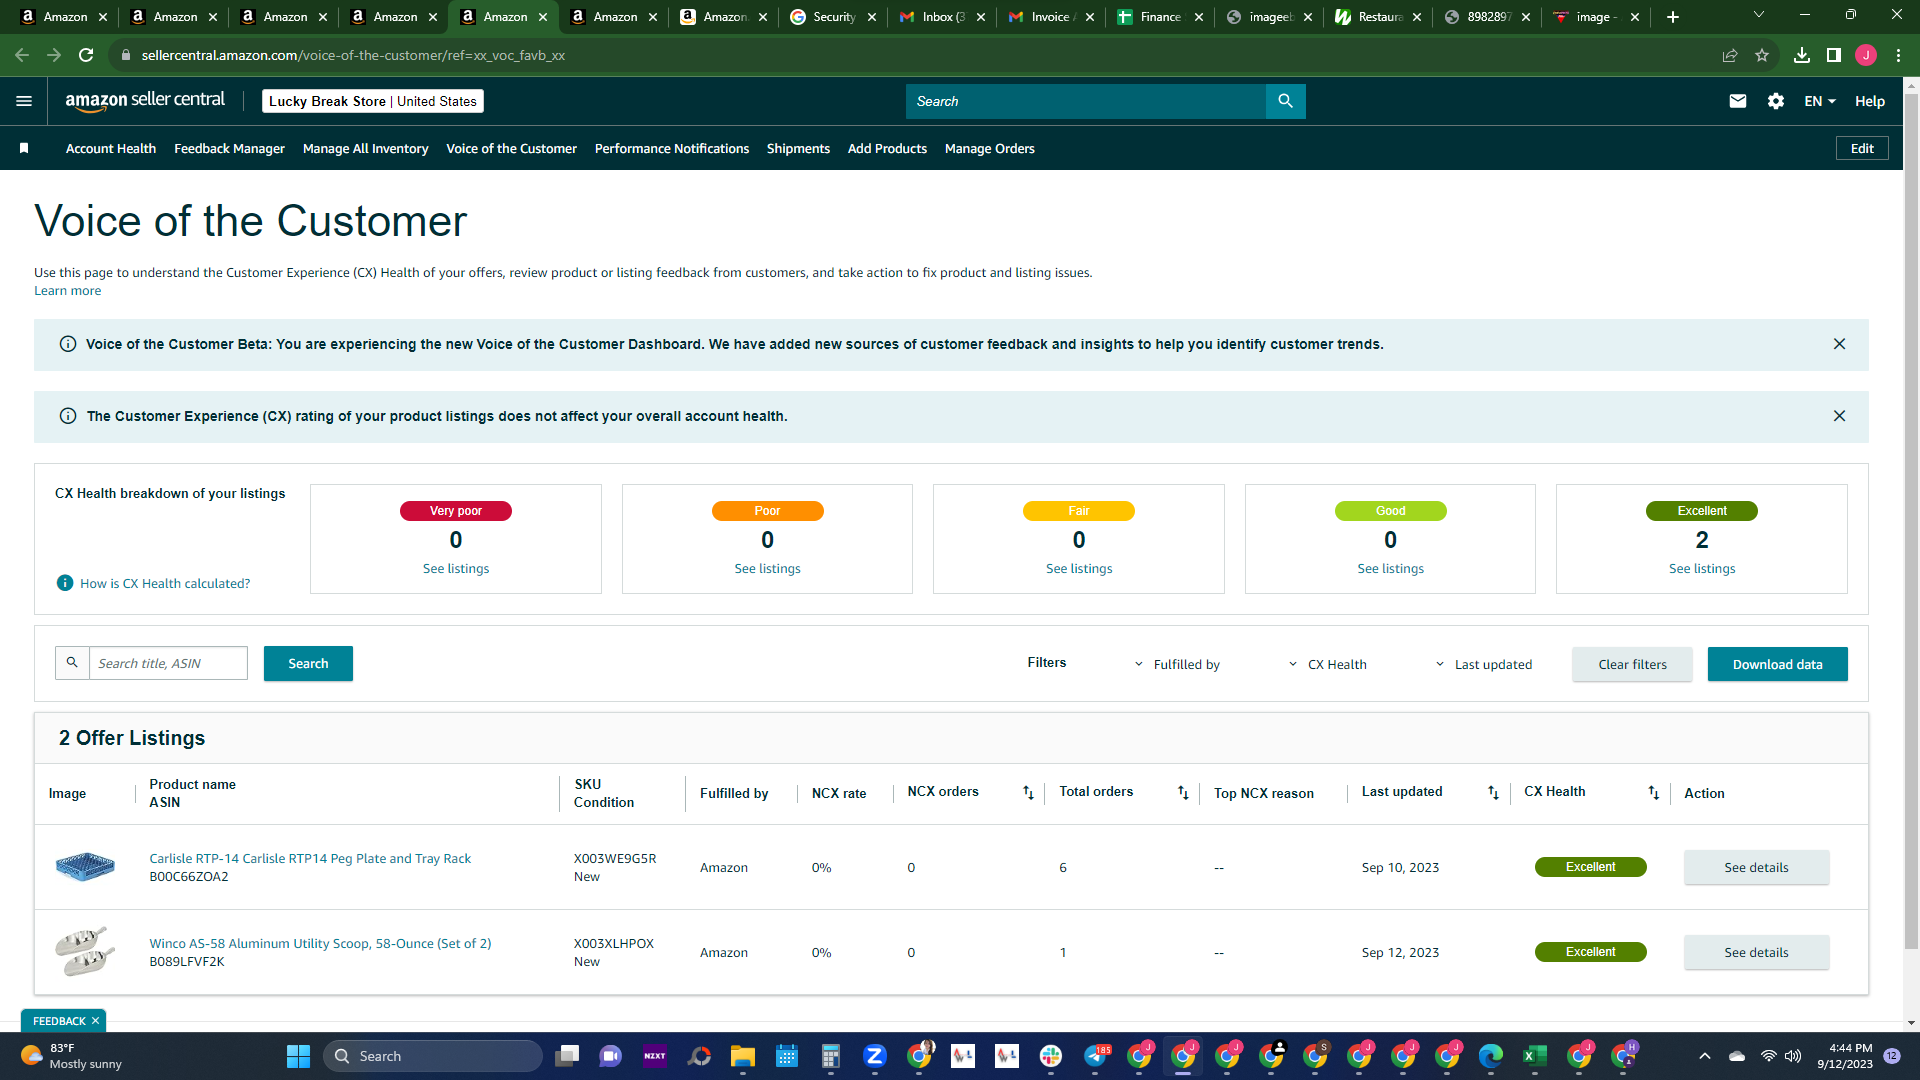The image size is (1920, 1080).
Task: Edit the bookmarks bar
Action: click(x=1862, y=148)
